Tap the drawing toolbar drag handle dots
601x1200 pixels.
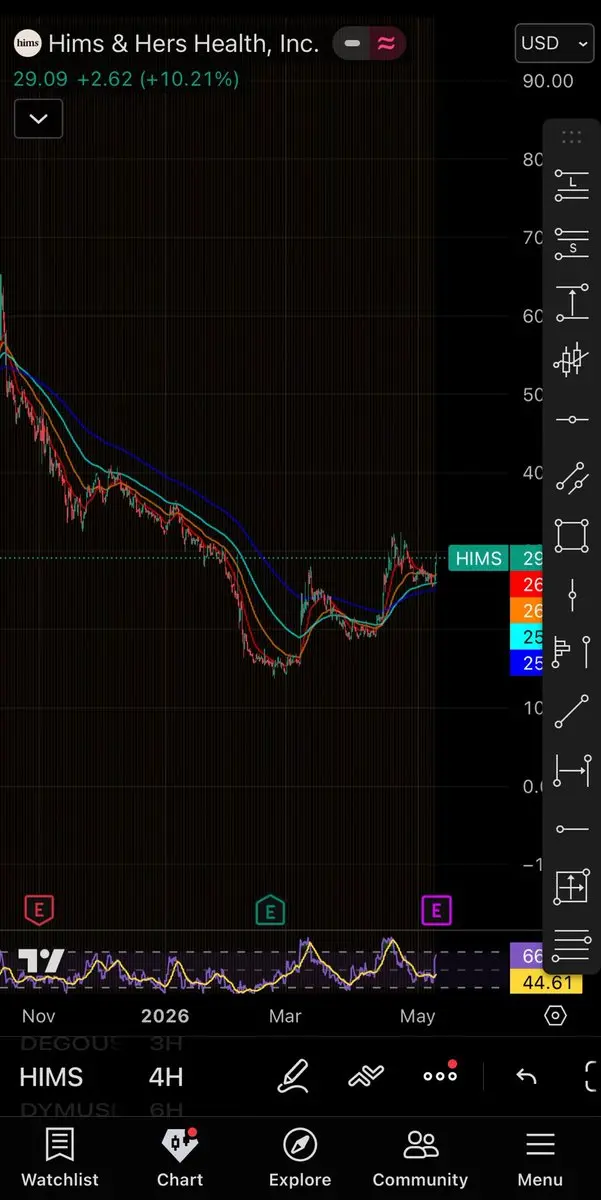(572, 137)
